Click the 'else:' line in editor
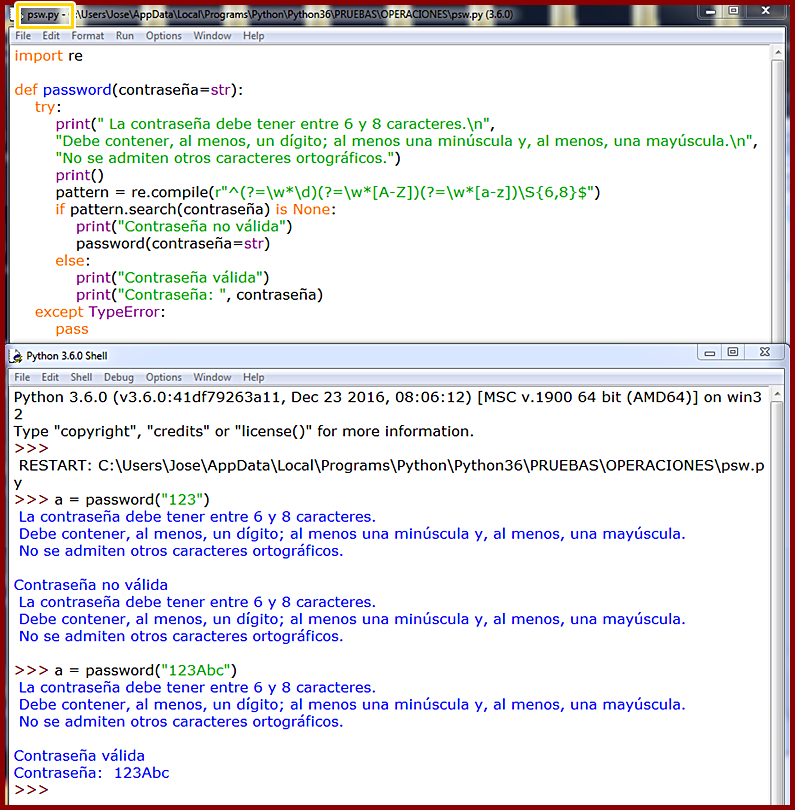The height and width of the screenshot is (810, 795). tap(72, 260)
